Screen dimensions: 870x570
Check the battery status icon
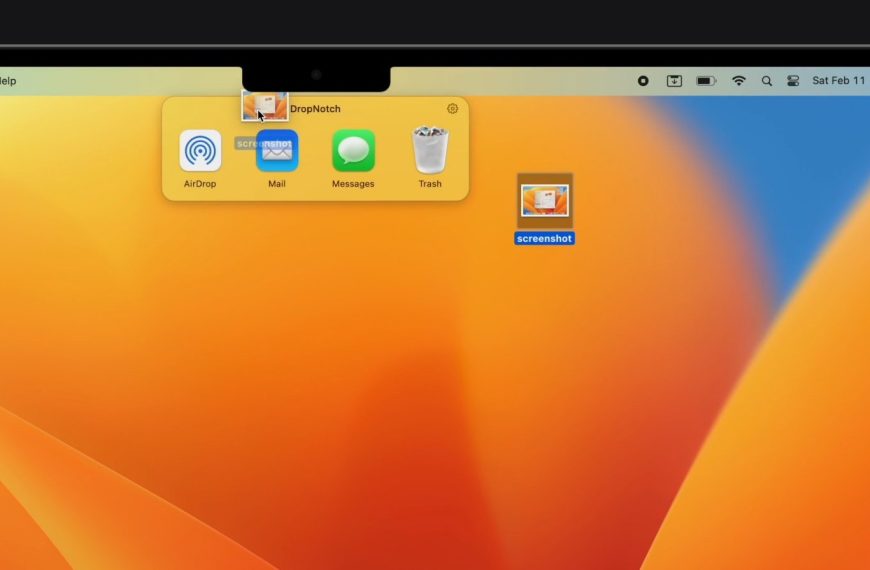click(706, 81)
